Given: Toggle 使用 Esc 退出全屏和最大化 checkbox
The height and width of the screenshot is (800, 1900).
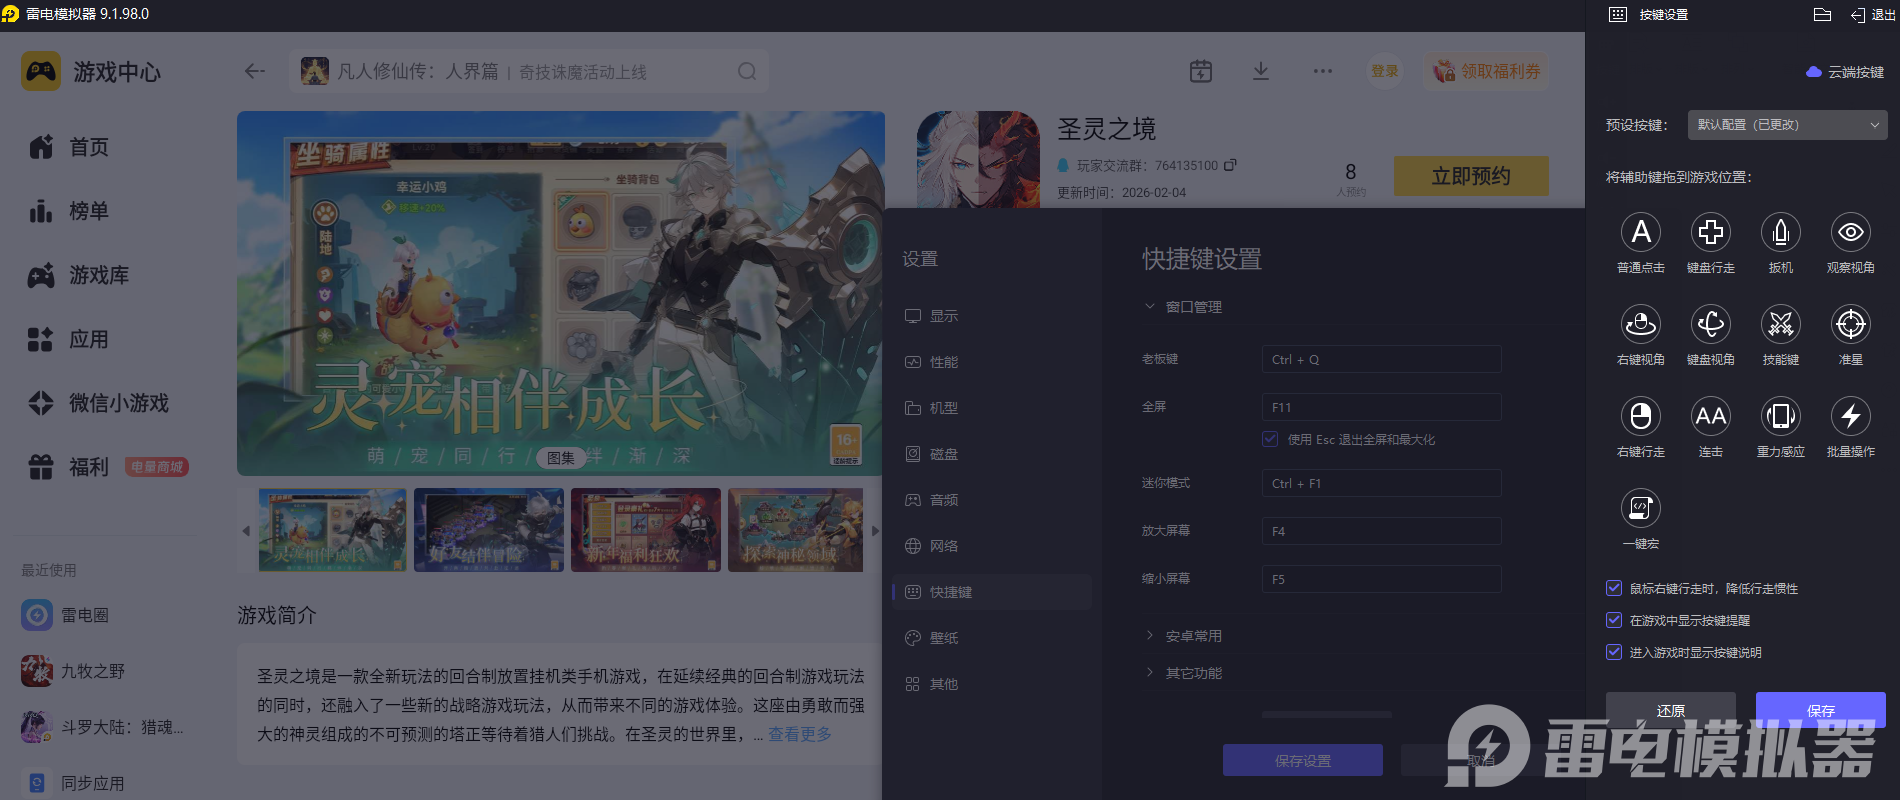Looking at the screenshot, I should click(1270, 439).
